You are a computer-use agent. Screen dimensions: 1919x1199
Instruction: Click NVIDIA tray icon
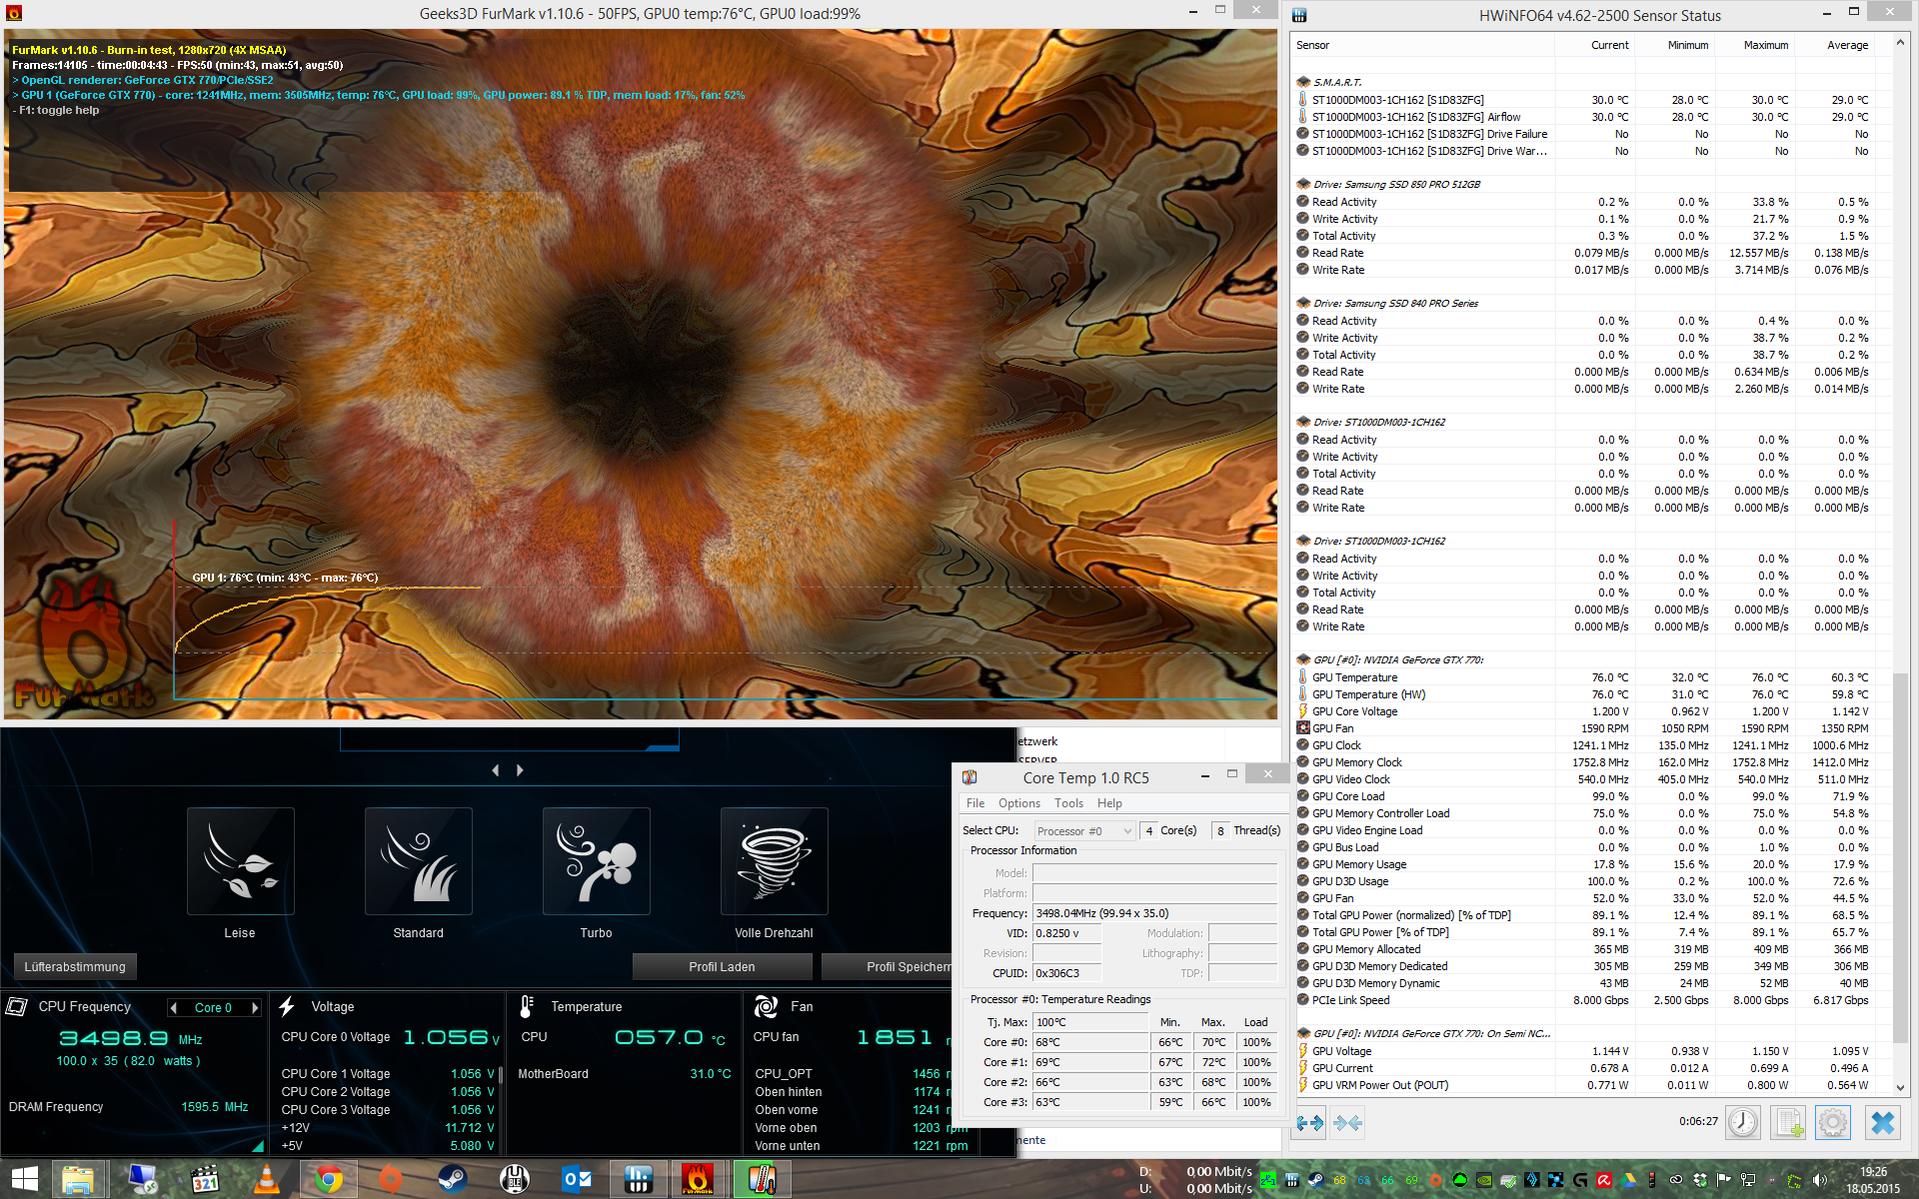coord(1484,1180)
